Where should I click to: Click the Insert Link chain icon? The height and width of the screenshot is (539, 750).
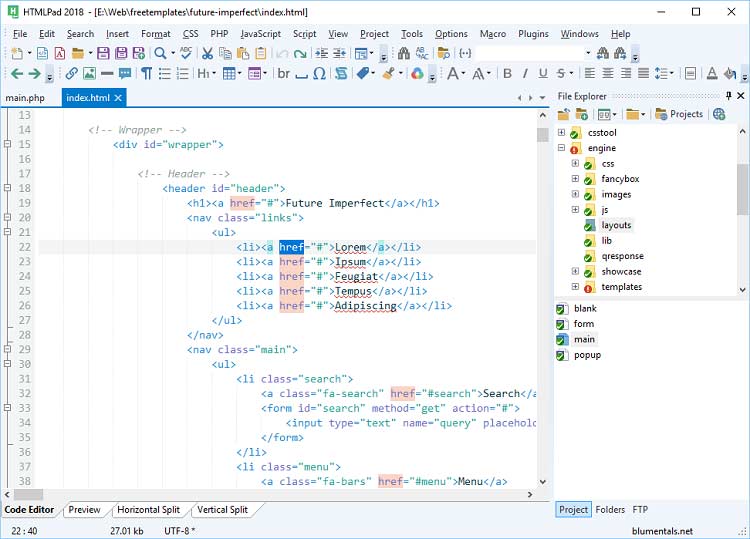[72, 74]
